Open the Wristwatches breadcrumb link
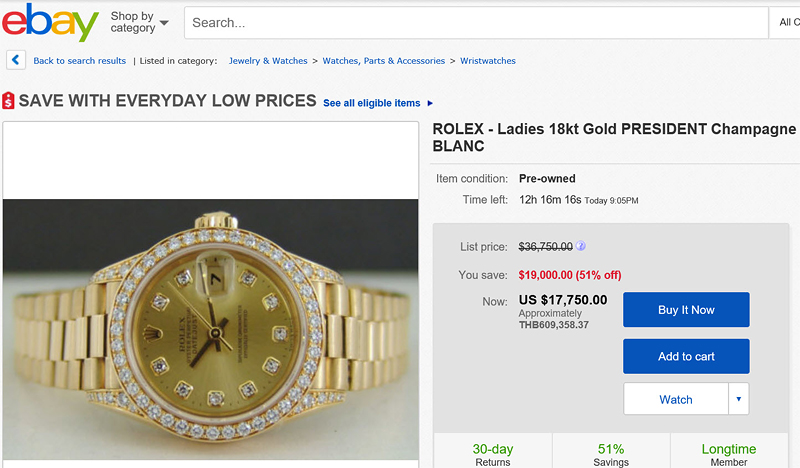The width and height of the screenshot is (800, 468). pos(488,61)
